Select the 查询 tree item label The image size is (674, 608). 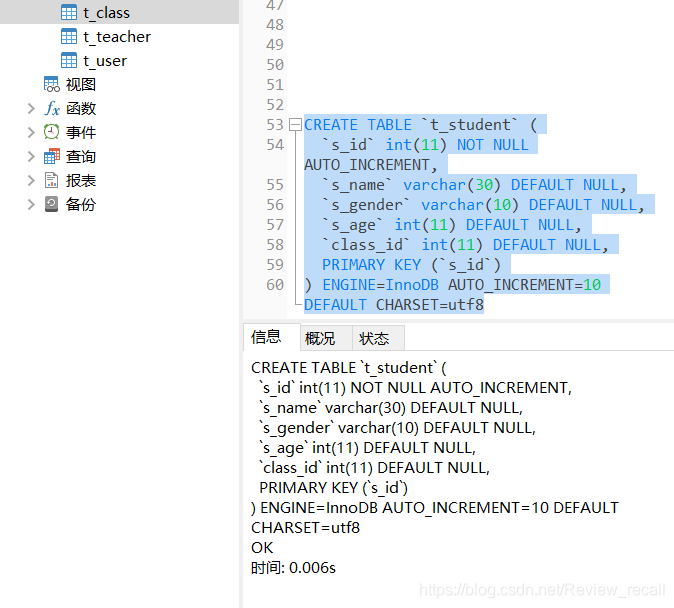tap(81, 157)
